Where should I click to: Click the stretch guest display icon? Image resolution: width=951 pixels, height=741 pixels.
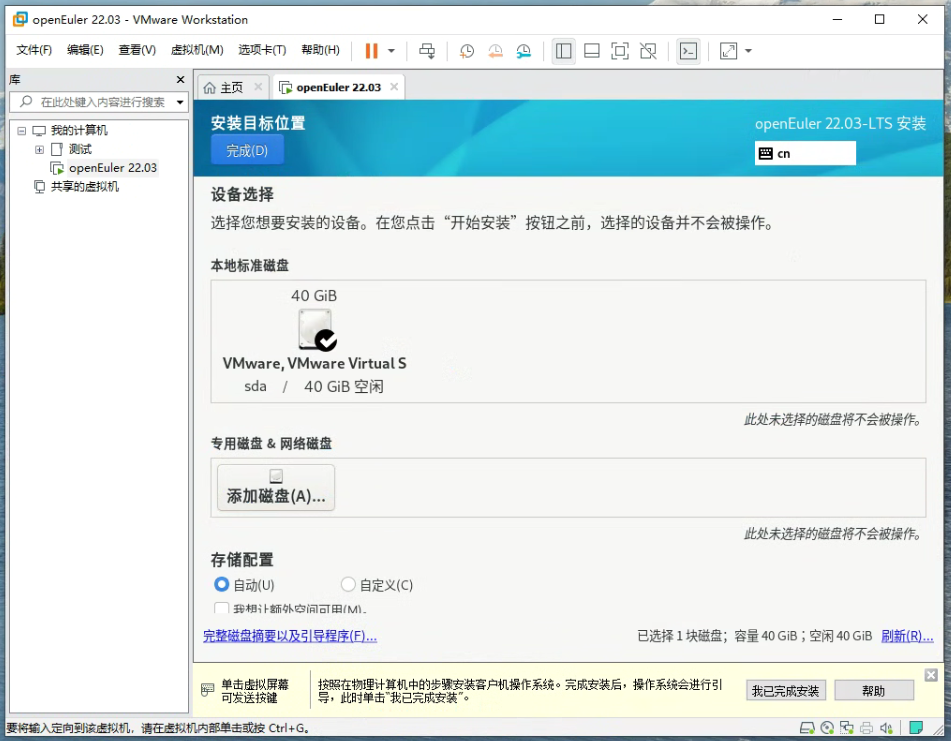point(728,51)
